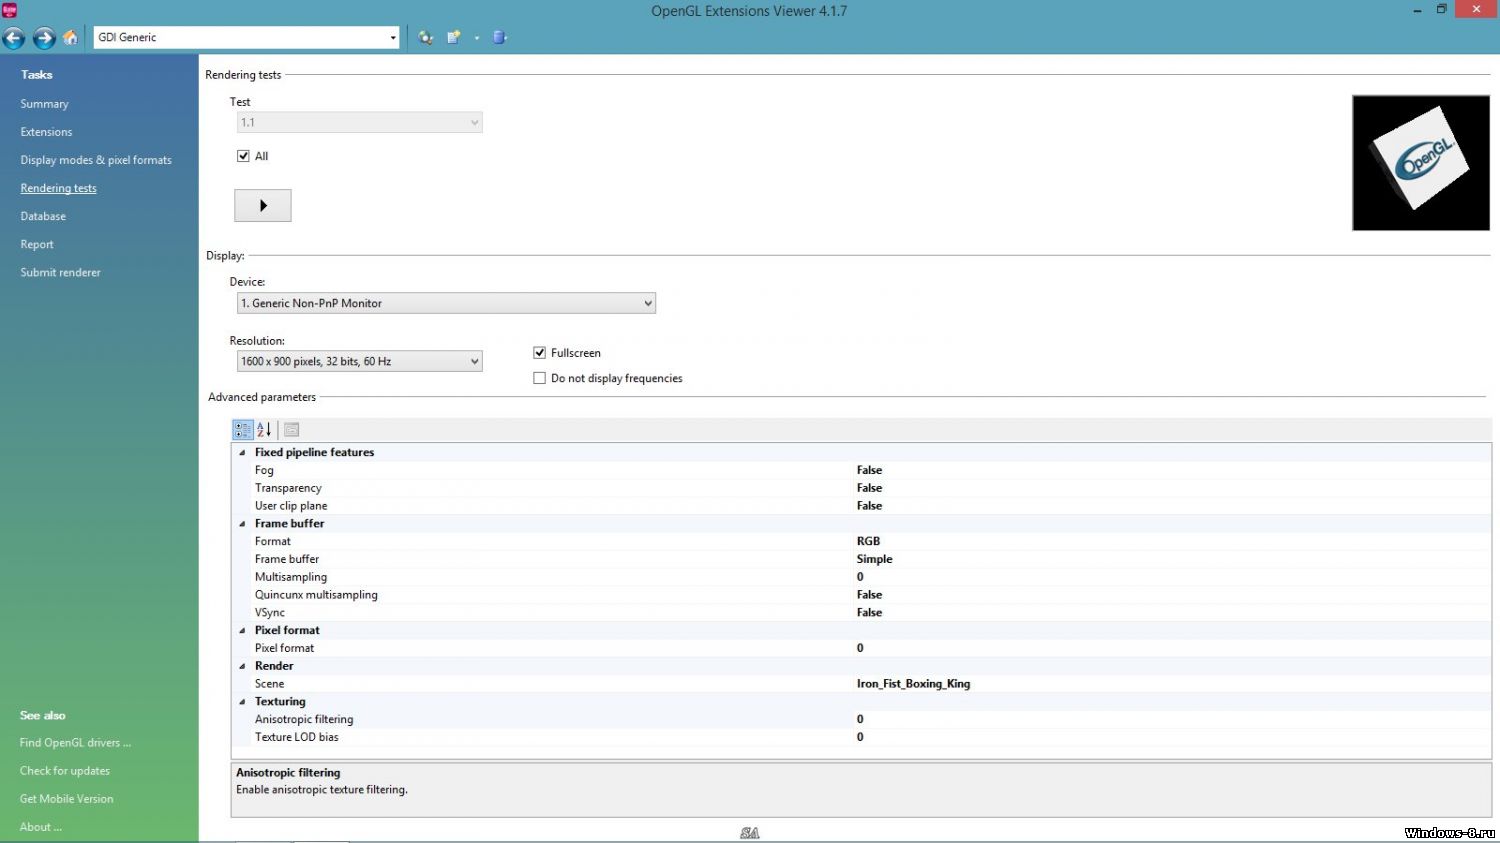Open the Summary task
Viewport: 1500px width, 843px height.
tap(44, 104)
